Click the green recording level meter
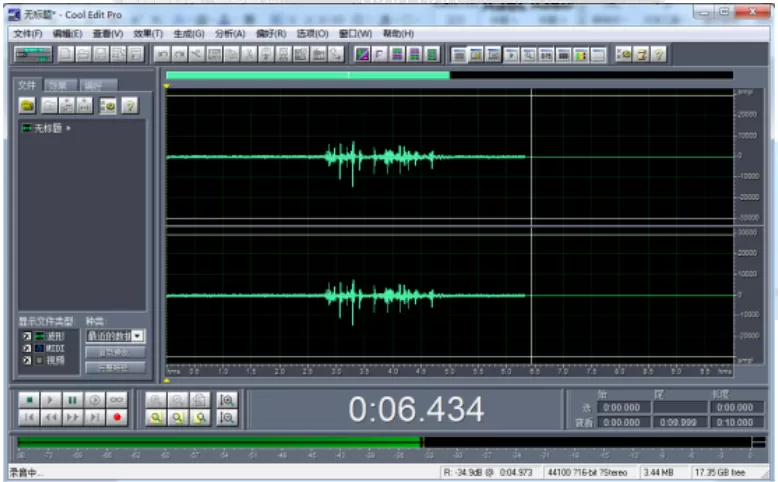The width and height of the screenshot is (778, 482). (219, 442)
